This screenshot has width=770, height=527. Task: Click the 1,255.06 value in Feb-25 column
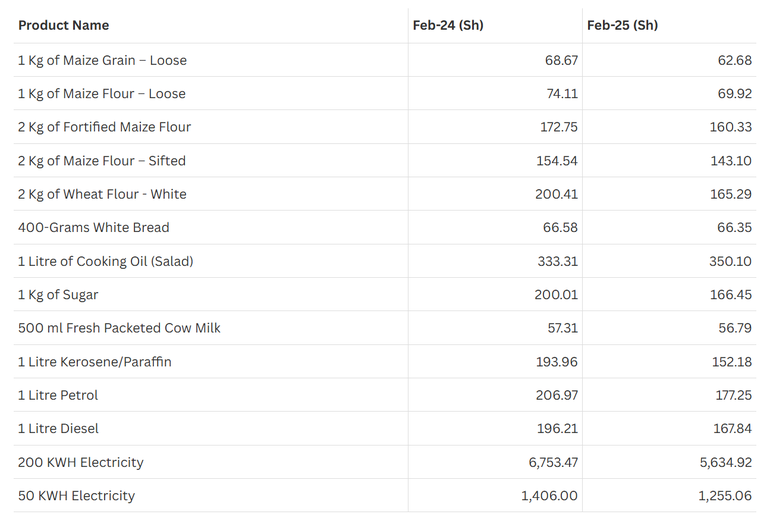724,496
